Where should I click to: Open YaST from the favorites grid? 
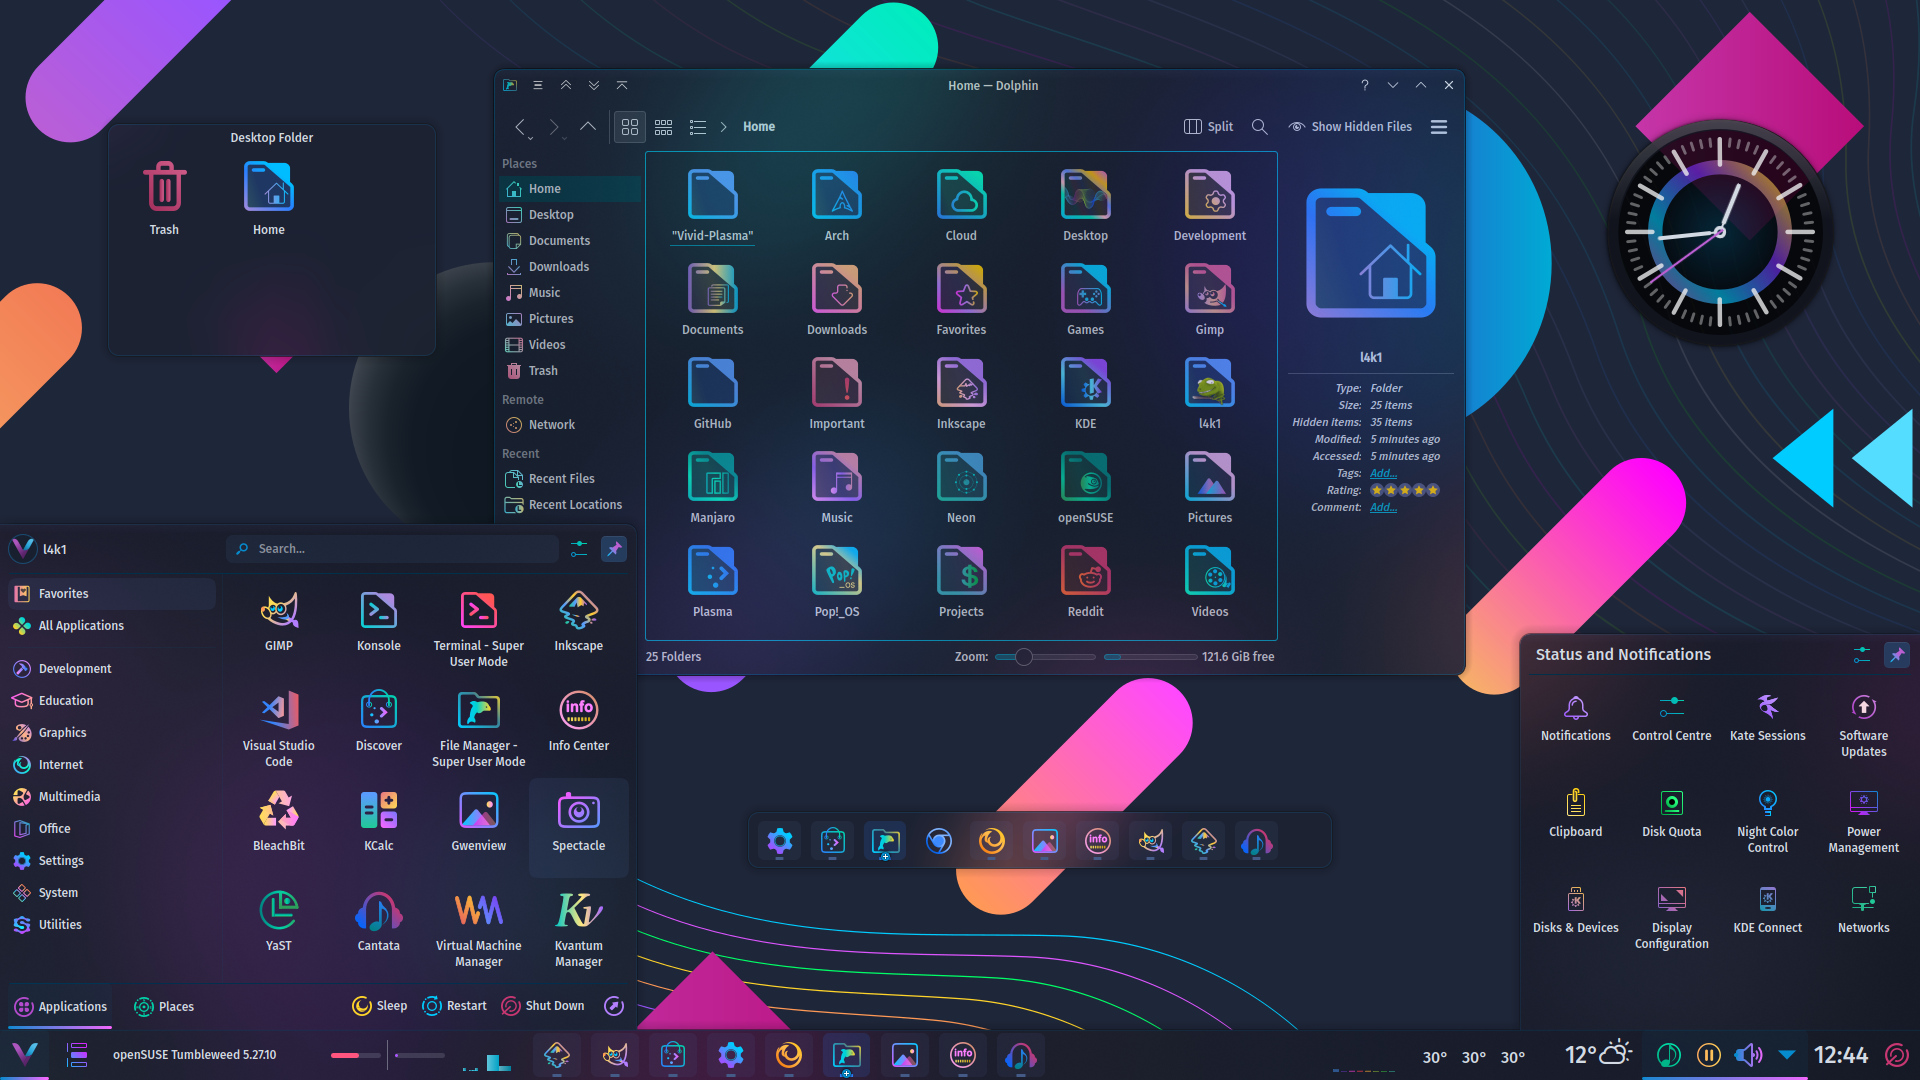tap(279, 921)
